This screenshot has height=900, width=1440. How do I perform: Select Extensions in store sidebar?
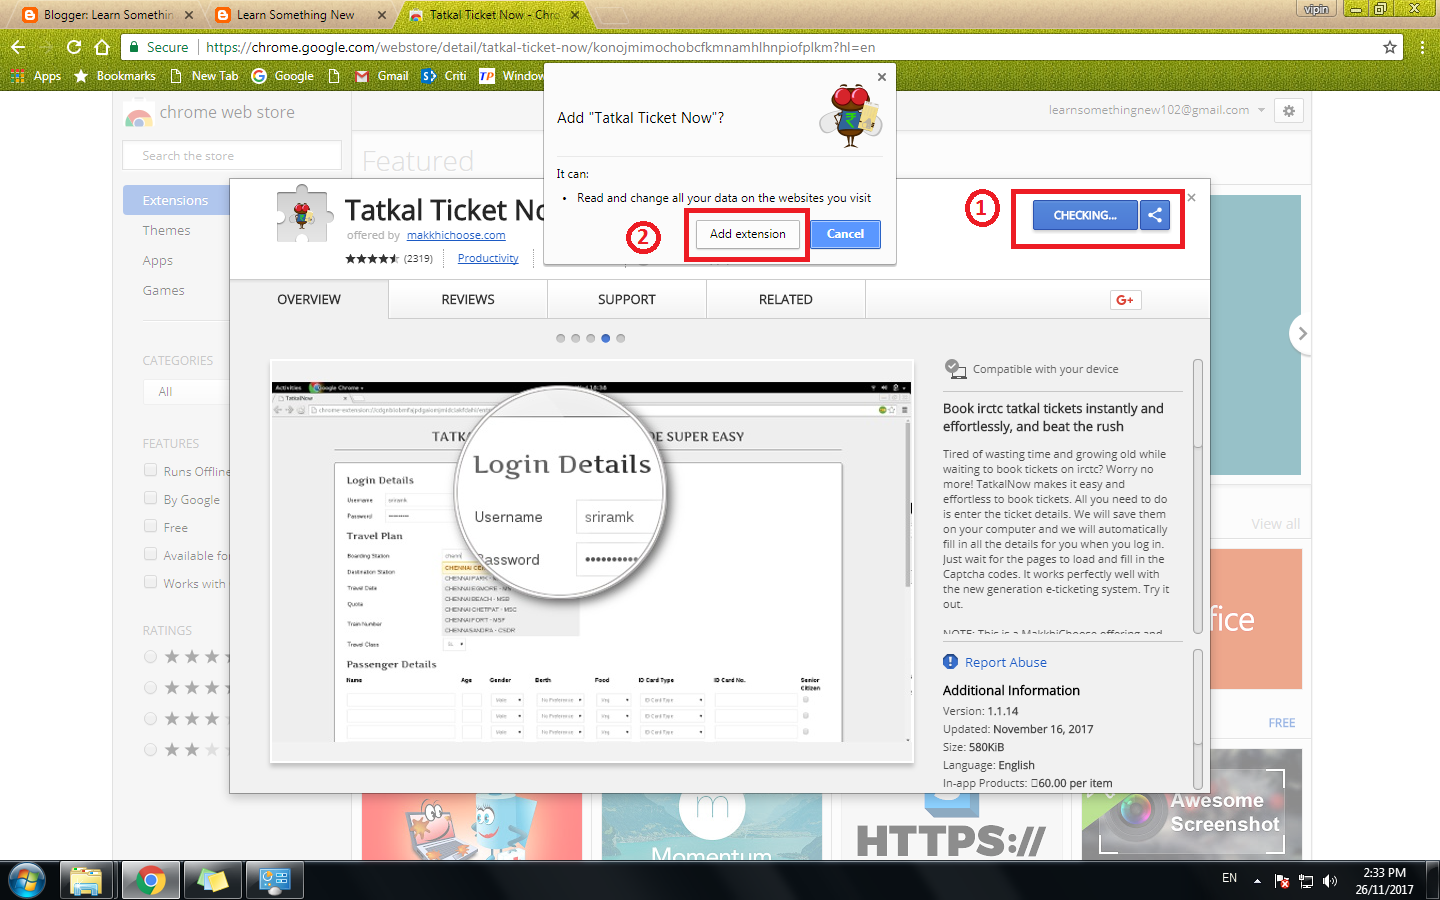coord(176,200)
